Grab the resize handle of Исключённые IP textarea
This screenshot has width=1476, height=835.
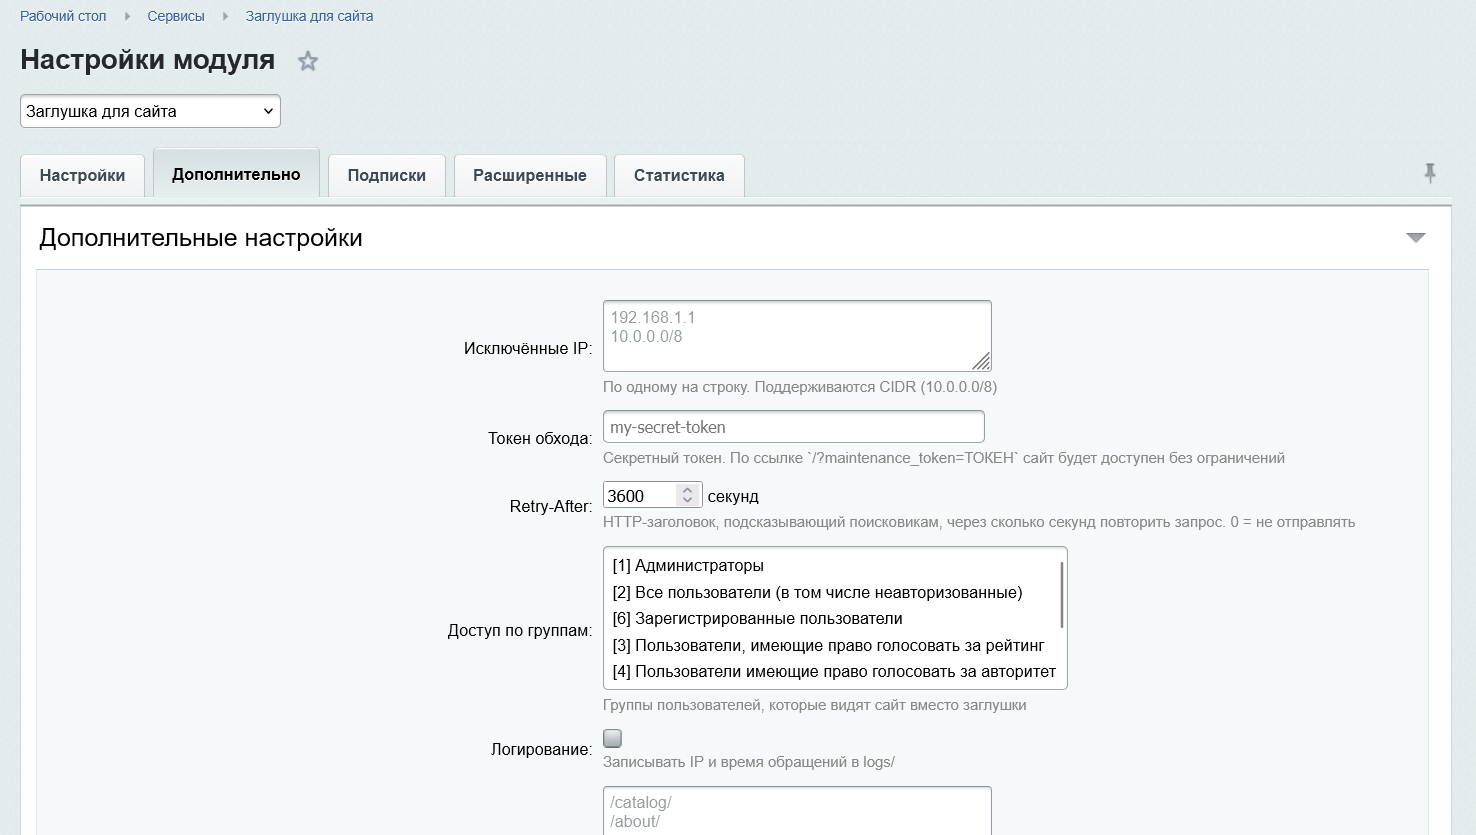click(981, 361)
